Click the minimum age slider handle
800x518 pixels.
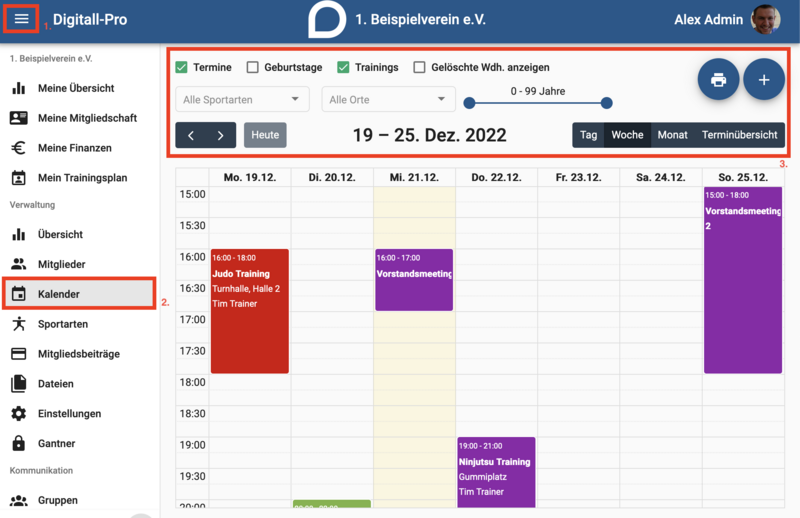[x=469, y=103]
